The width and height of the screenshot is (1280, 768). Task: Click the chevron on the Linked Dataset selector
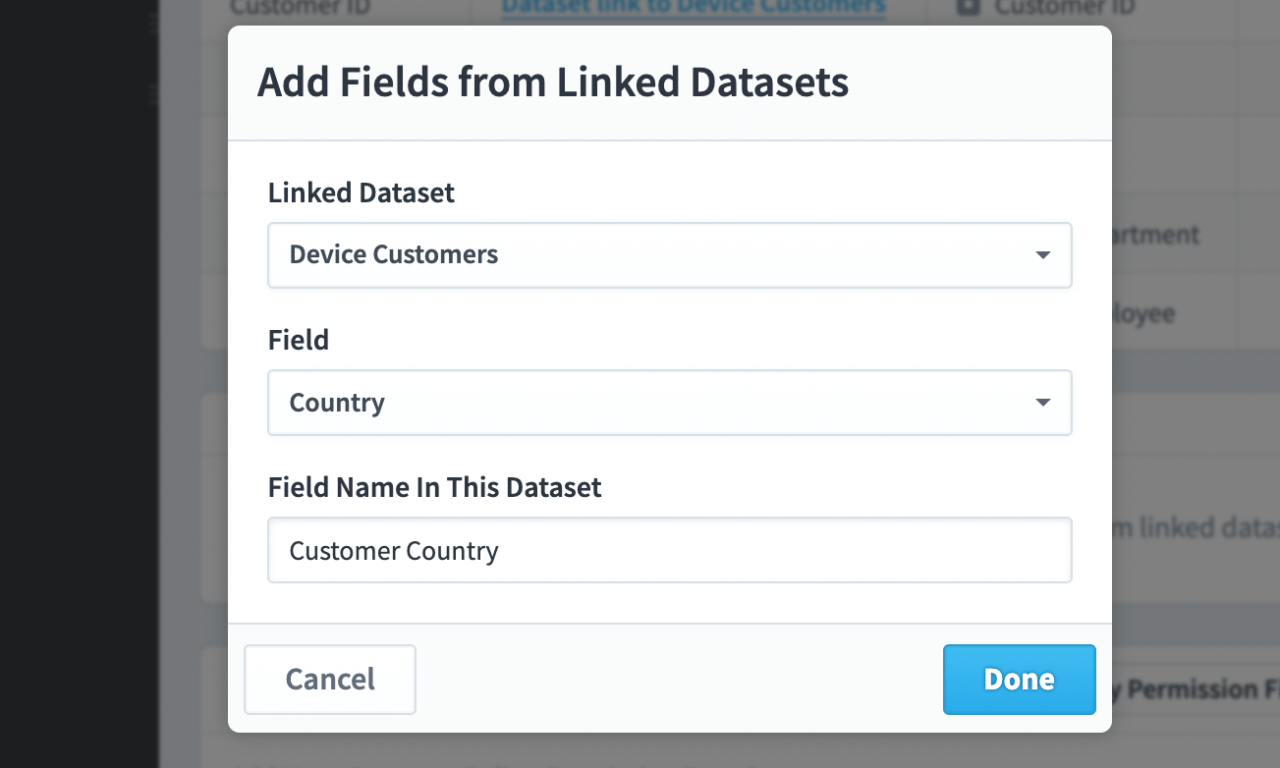[x=1043, y=255]
